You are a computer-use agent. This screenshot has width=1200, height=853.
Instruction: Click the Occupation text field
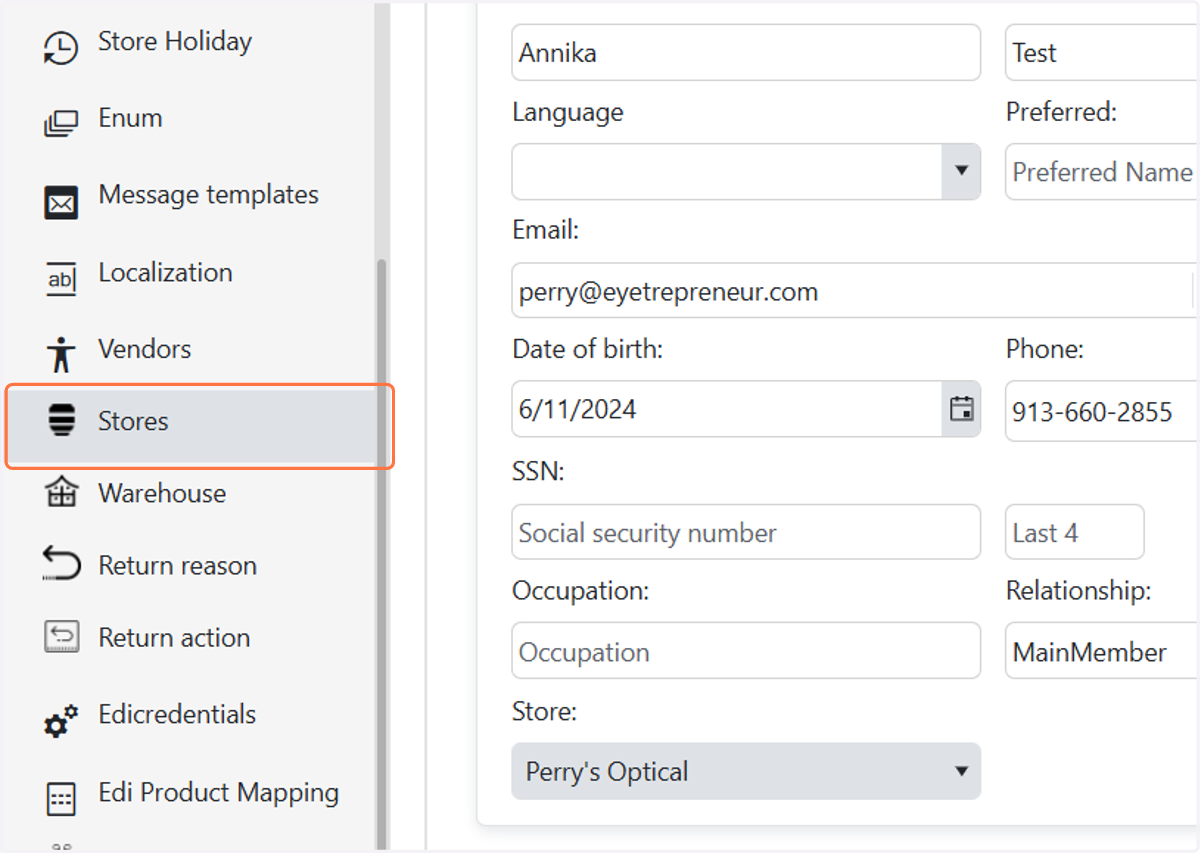pyautogui.click(x=746, y=651)
